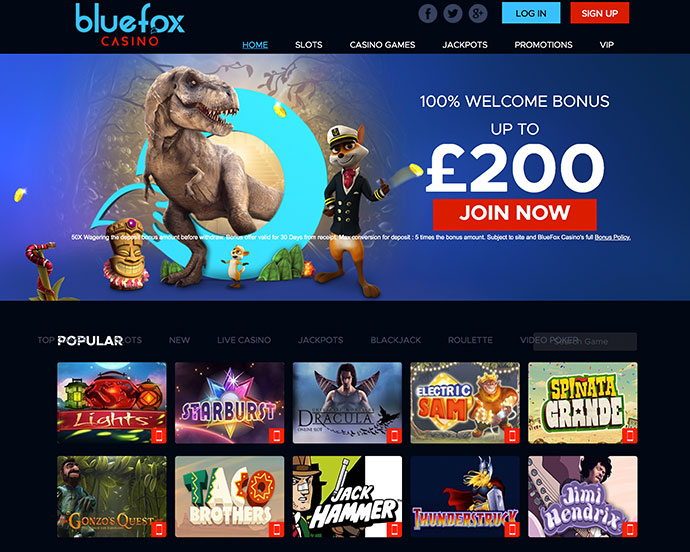Click the mobile icon on Dracula tile

[x=394, y=436]
